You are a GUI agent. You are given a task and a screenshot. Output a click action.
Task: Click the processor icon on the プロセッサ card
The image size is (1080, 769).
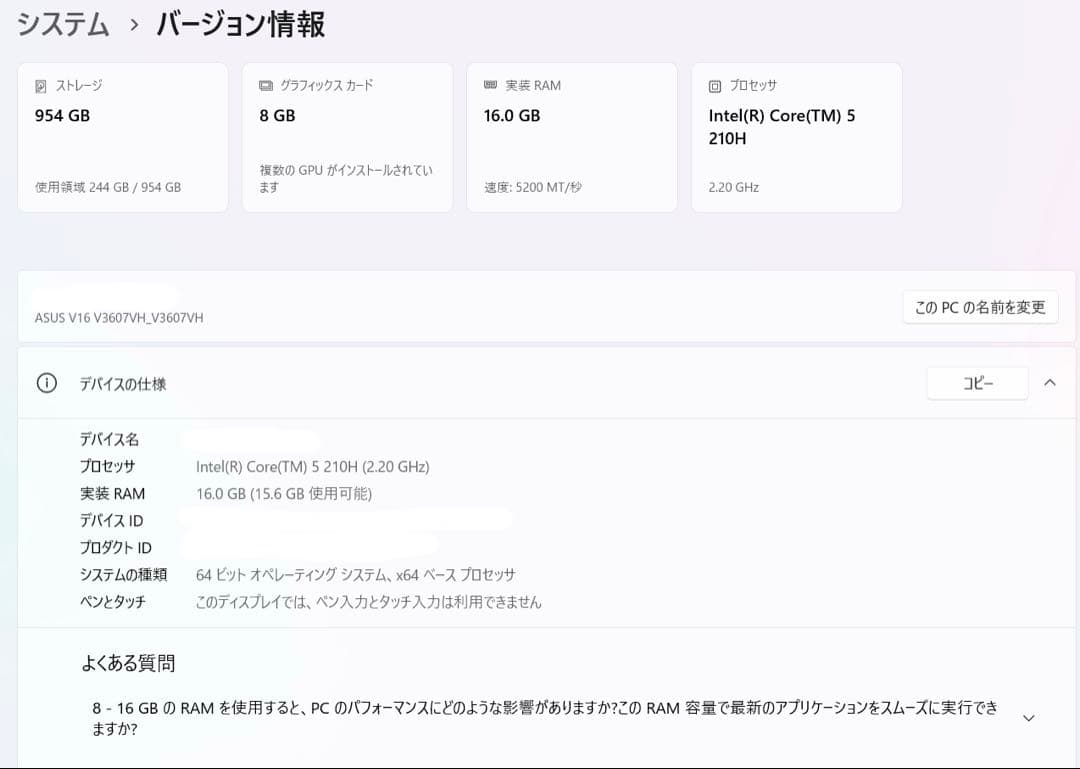tap(713, 85)
